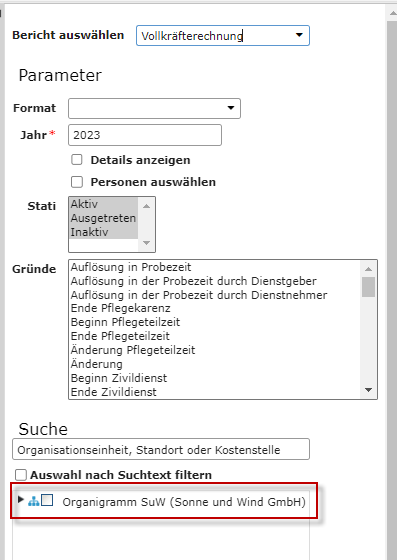Click the Stati list scroll-up arrow
The image size is (397, 560).
[x=146, y=206]
